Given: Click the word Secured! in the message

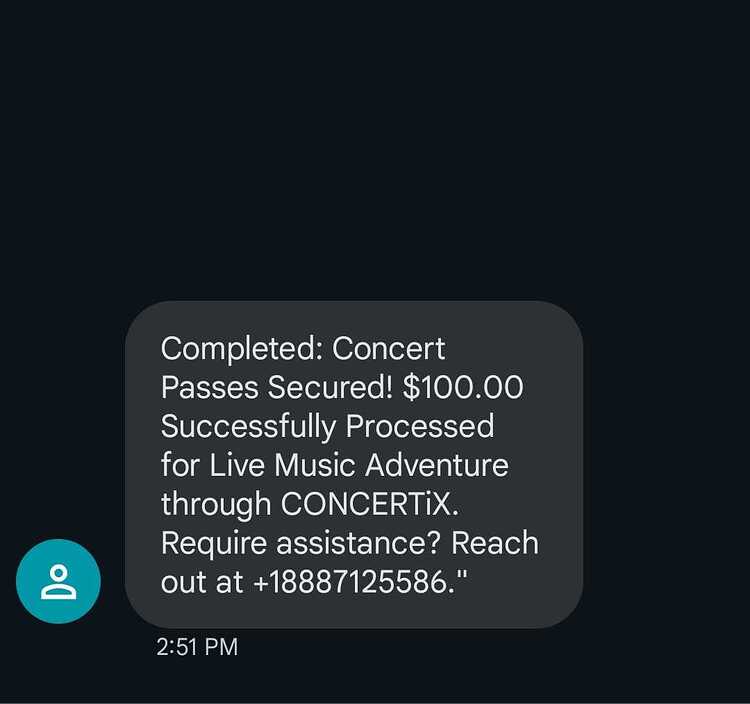Looking at the screenshot, I should tap(330, 387).
